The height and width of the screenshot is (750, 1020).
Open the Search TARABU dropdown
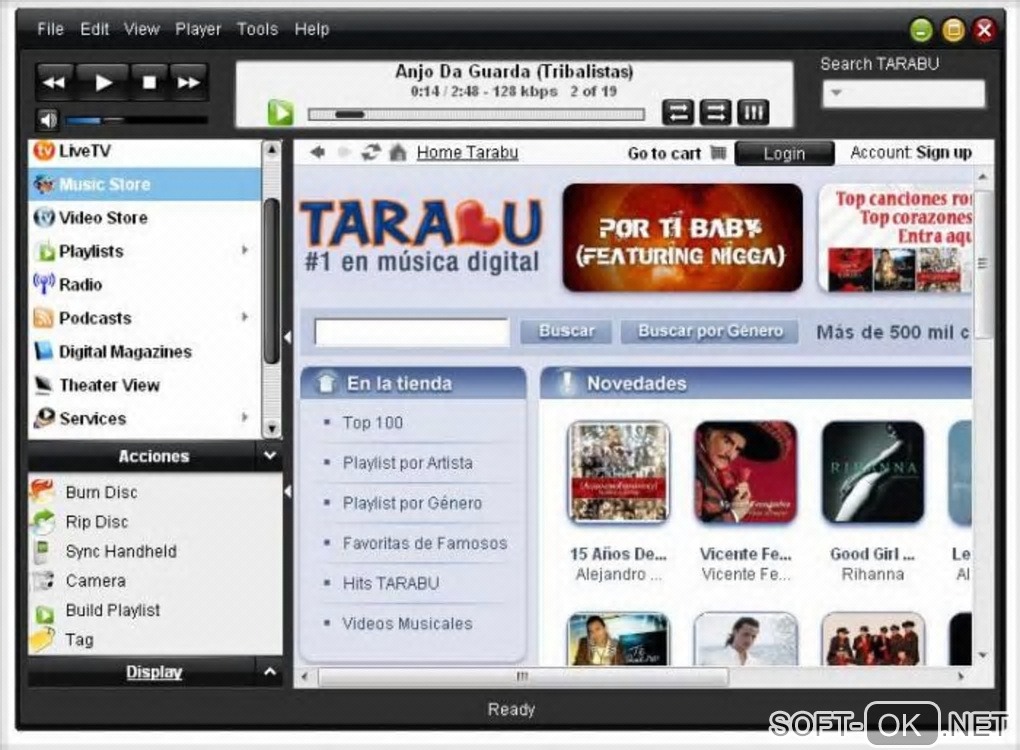837,93
